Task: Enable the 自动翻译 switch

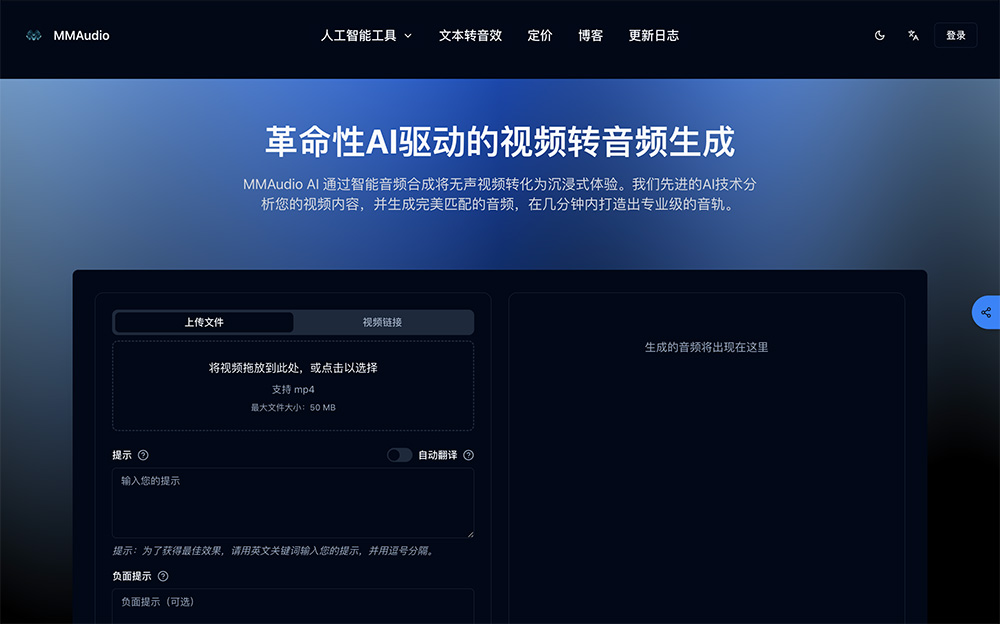Action: 399,455
